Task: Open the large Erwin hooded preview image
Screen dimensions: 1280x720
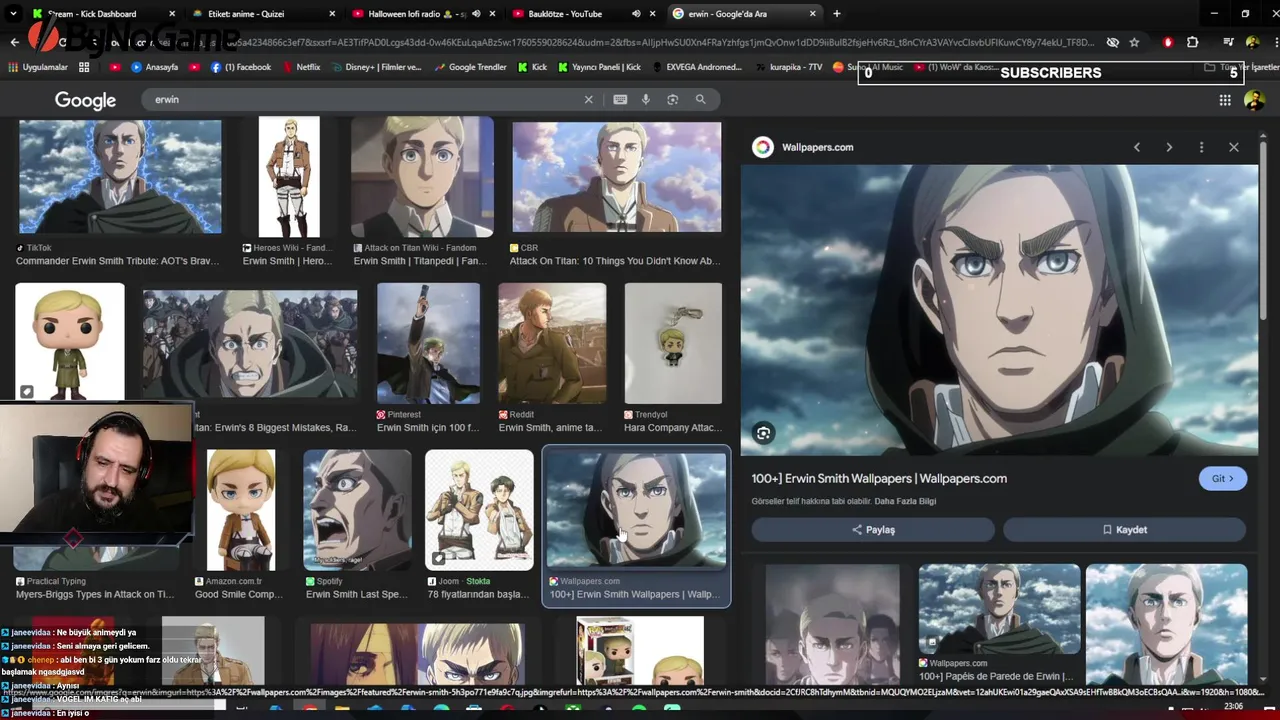Action: (x=999, y=310)
